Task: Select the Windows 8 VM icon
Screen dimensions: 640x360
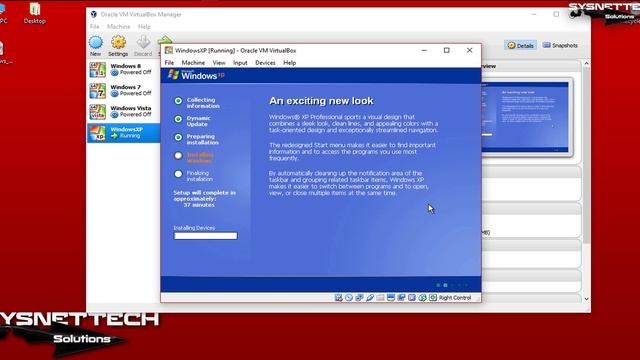Action: [x=98, y=70]
